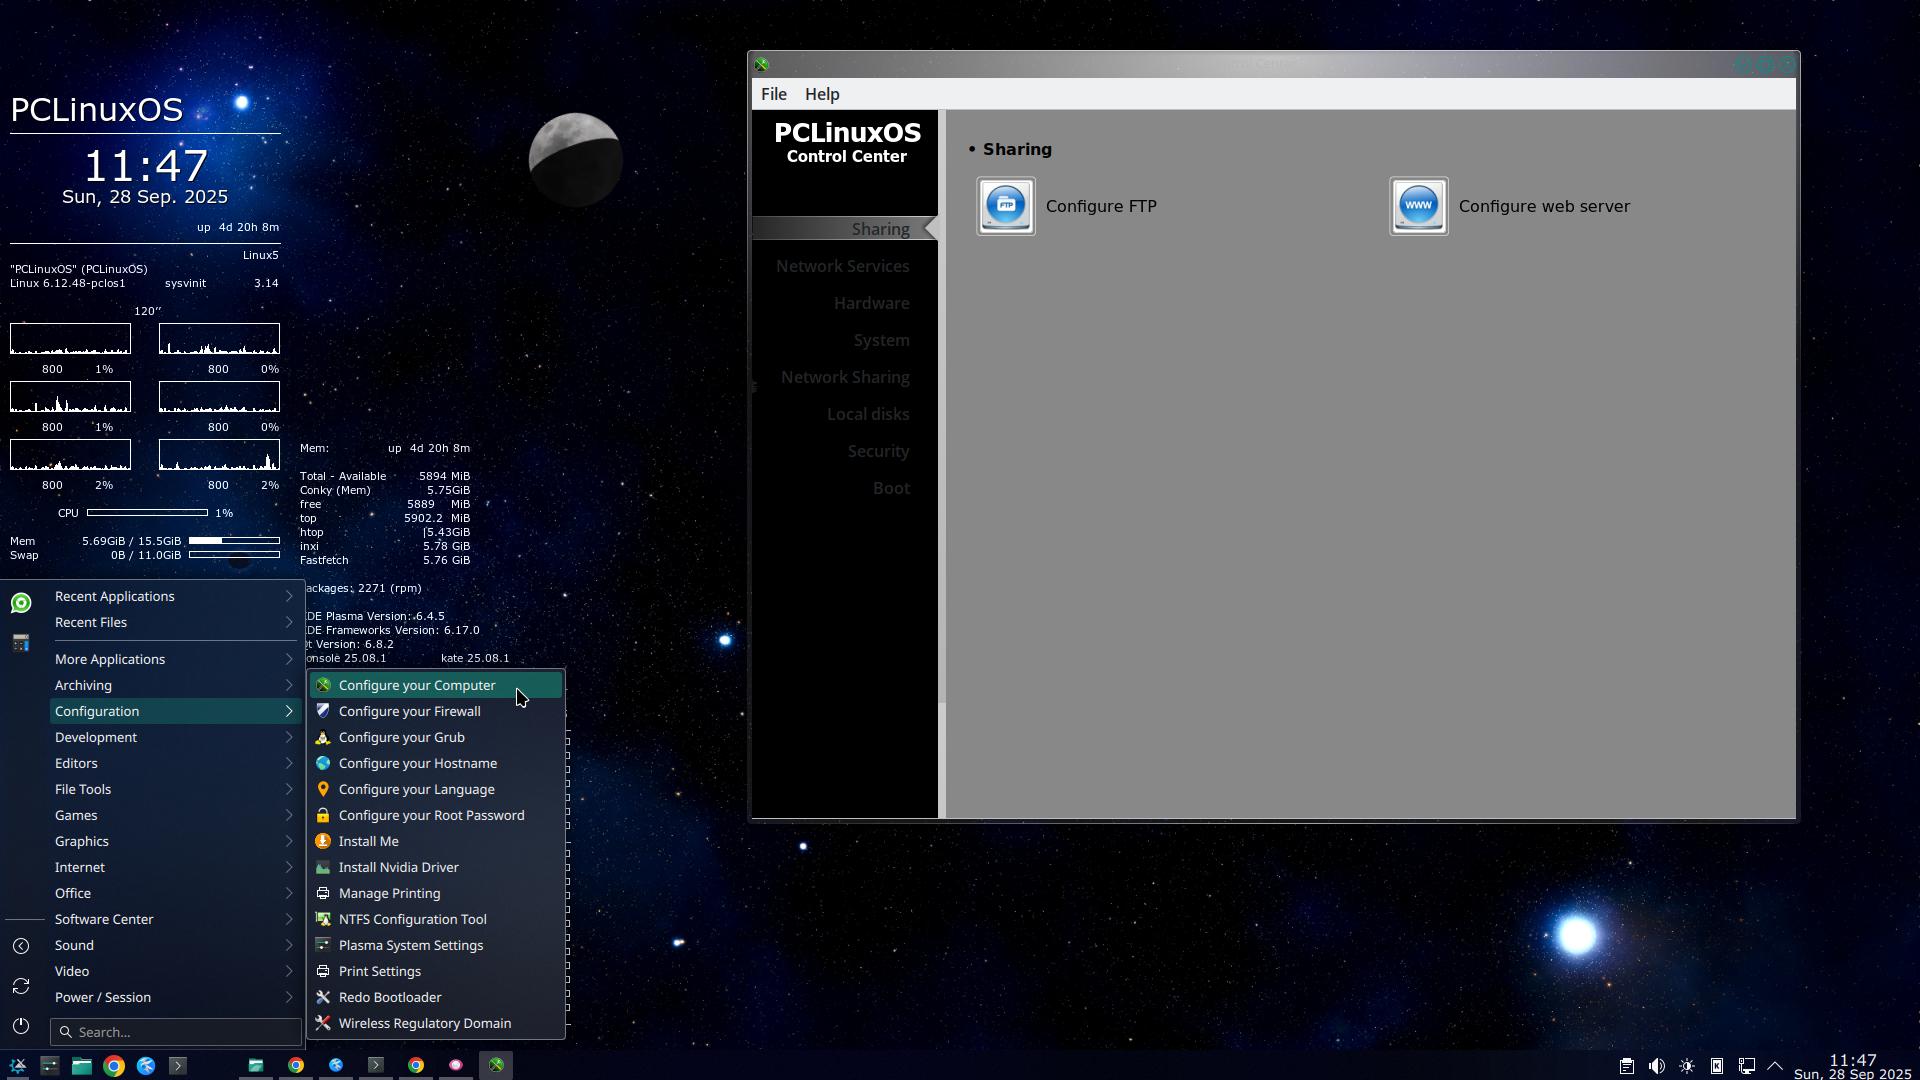
Task: Switch to the Security category
Action: 878,451
